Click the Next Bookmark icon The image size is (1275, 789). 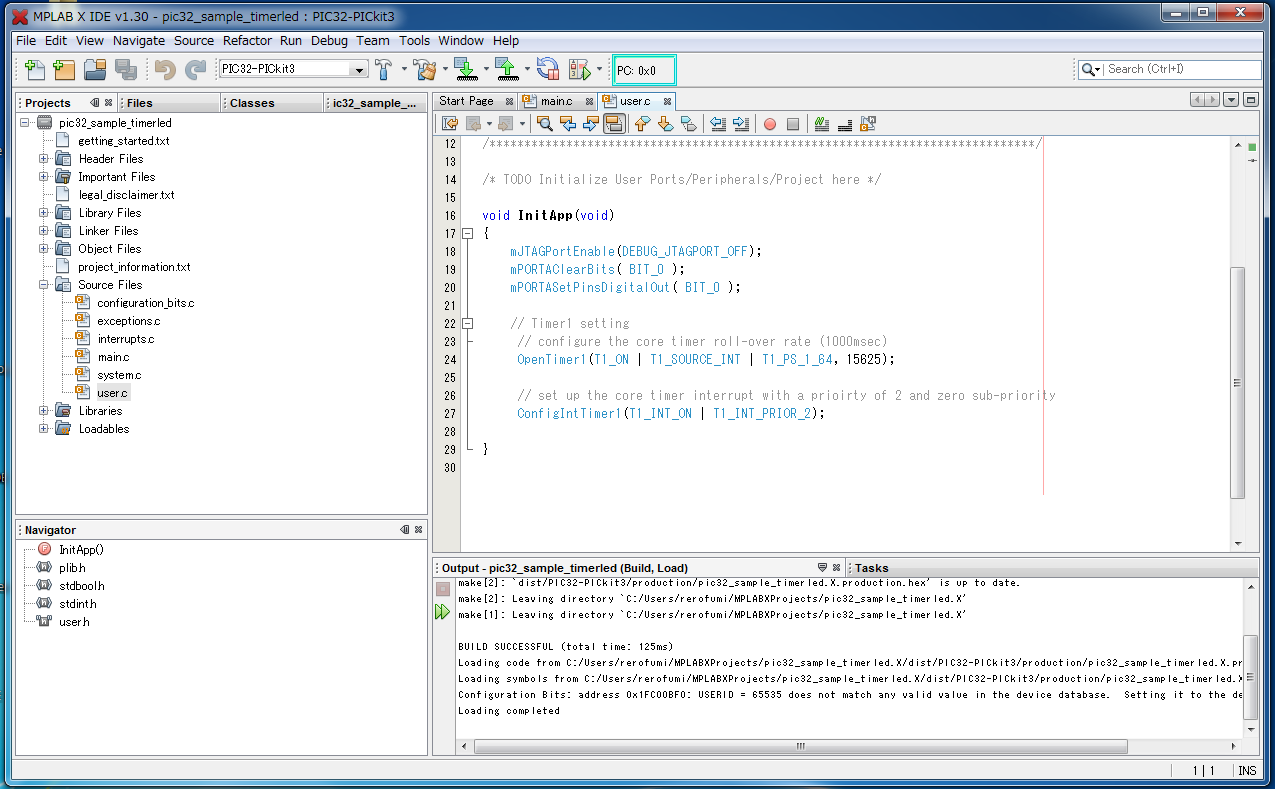point(665,124)
